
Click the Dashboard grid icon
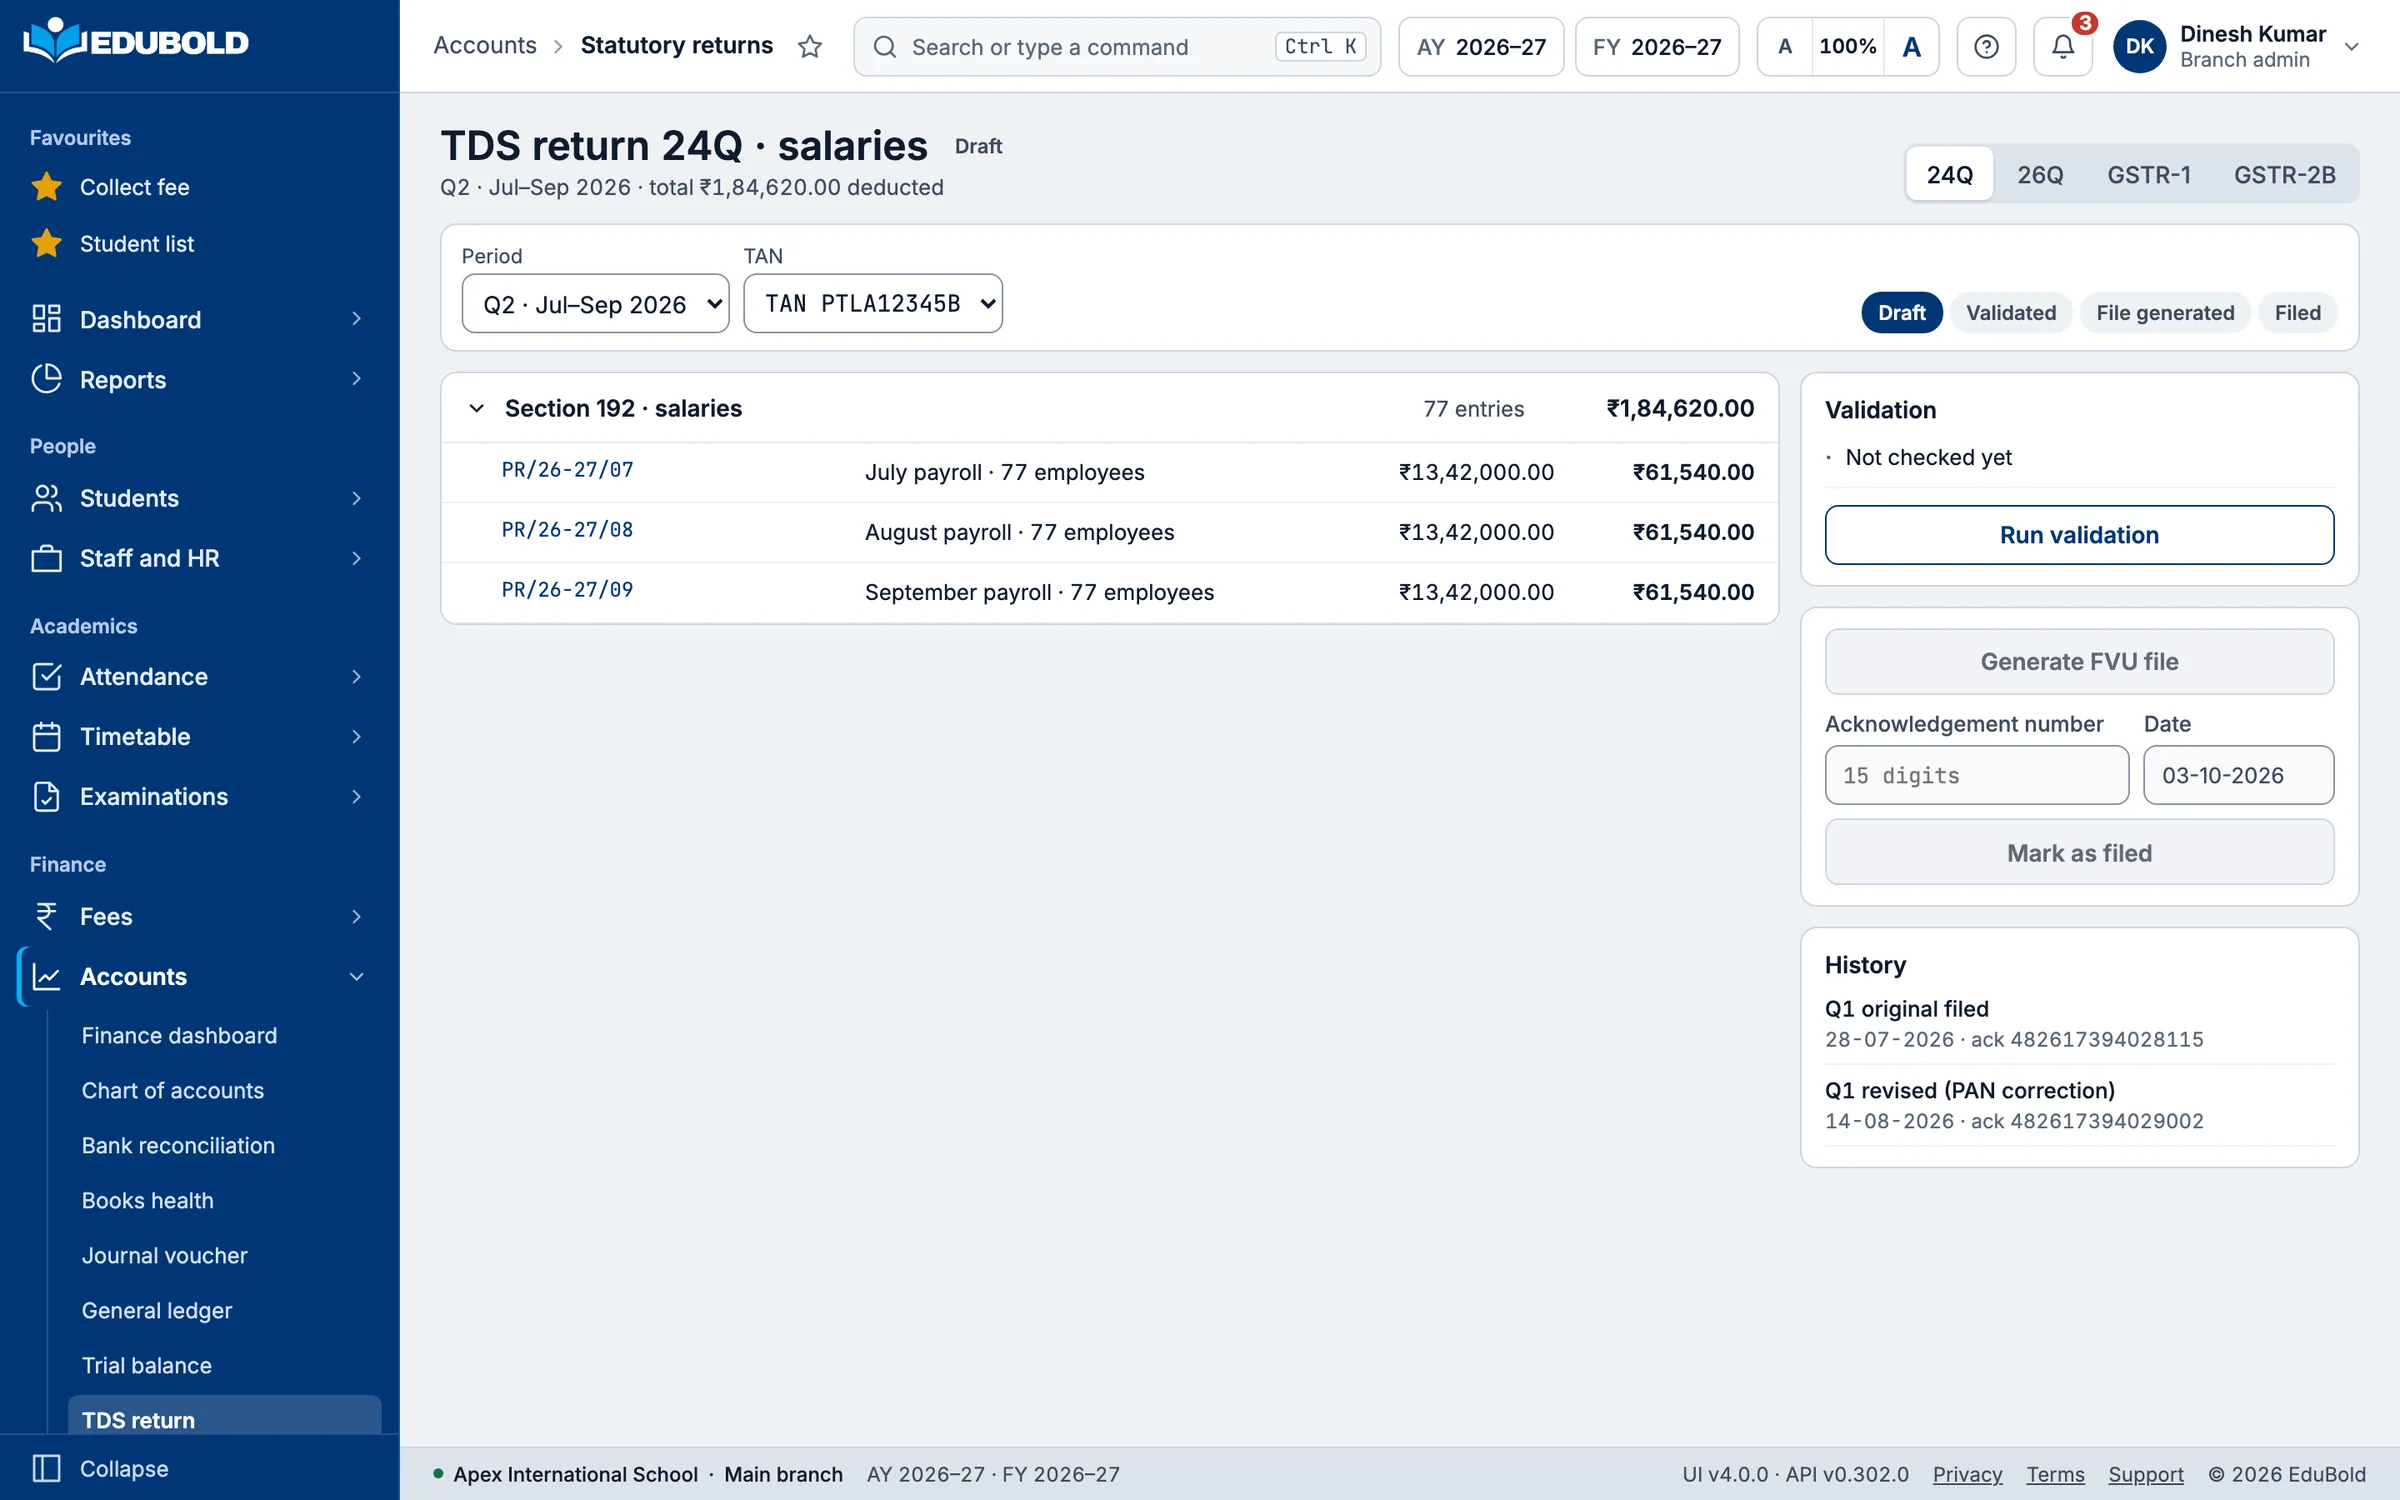pos(46,319)
